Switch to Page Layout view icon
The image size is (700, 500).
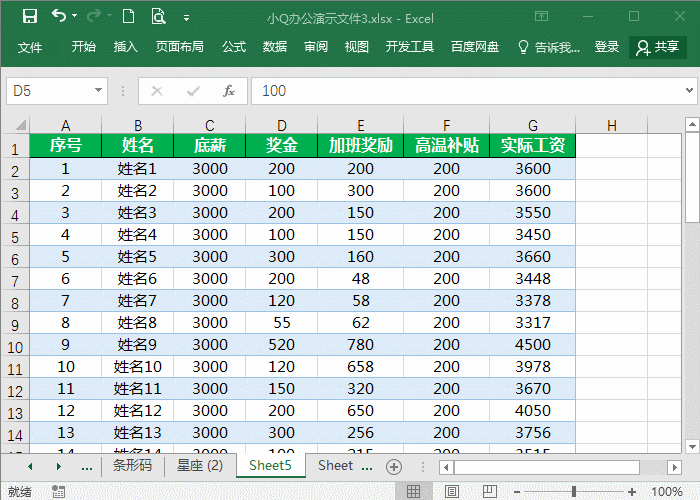(x=451, y=492)
